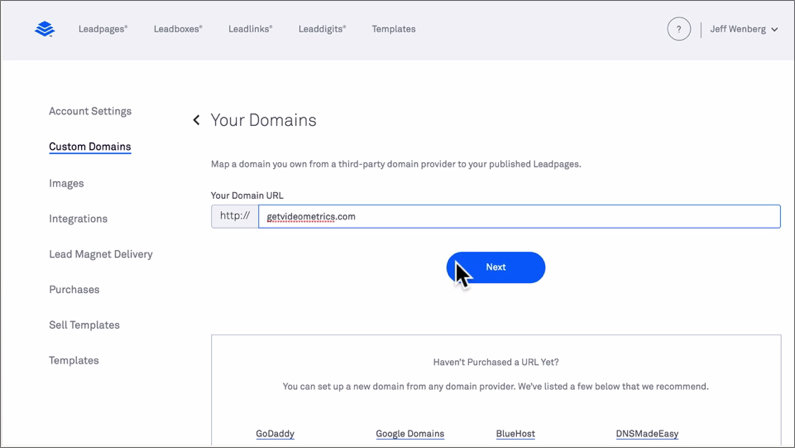Select Images in the sidebar
Screen dimensions: 795x448
(x=66, y=183)
